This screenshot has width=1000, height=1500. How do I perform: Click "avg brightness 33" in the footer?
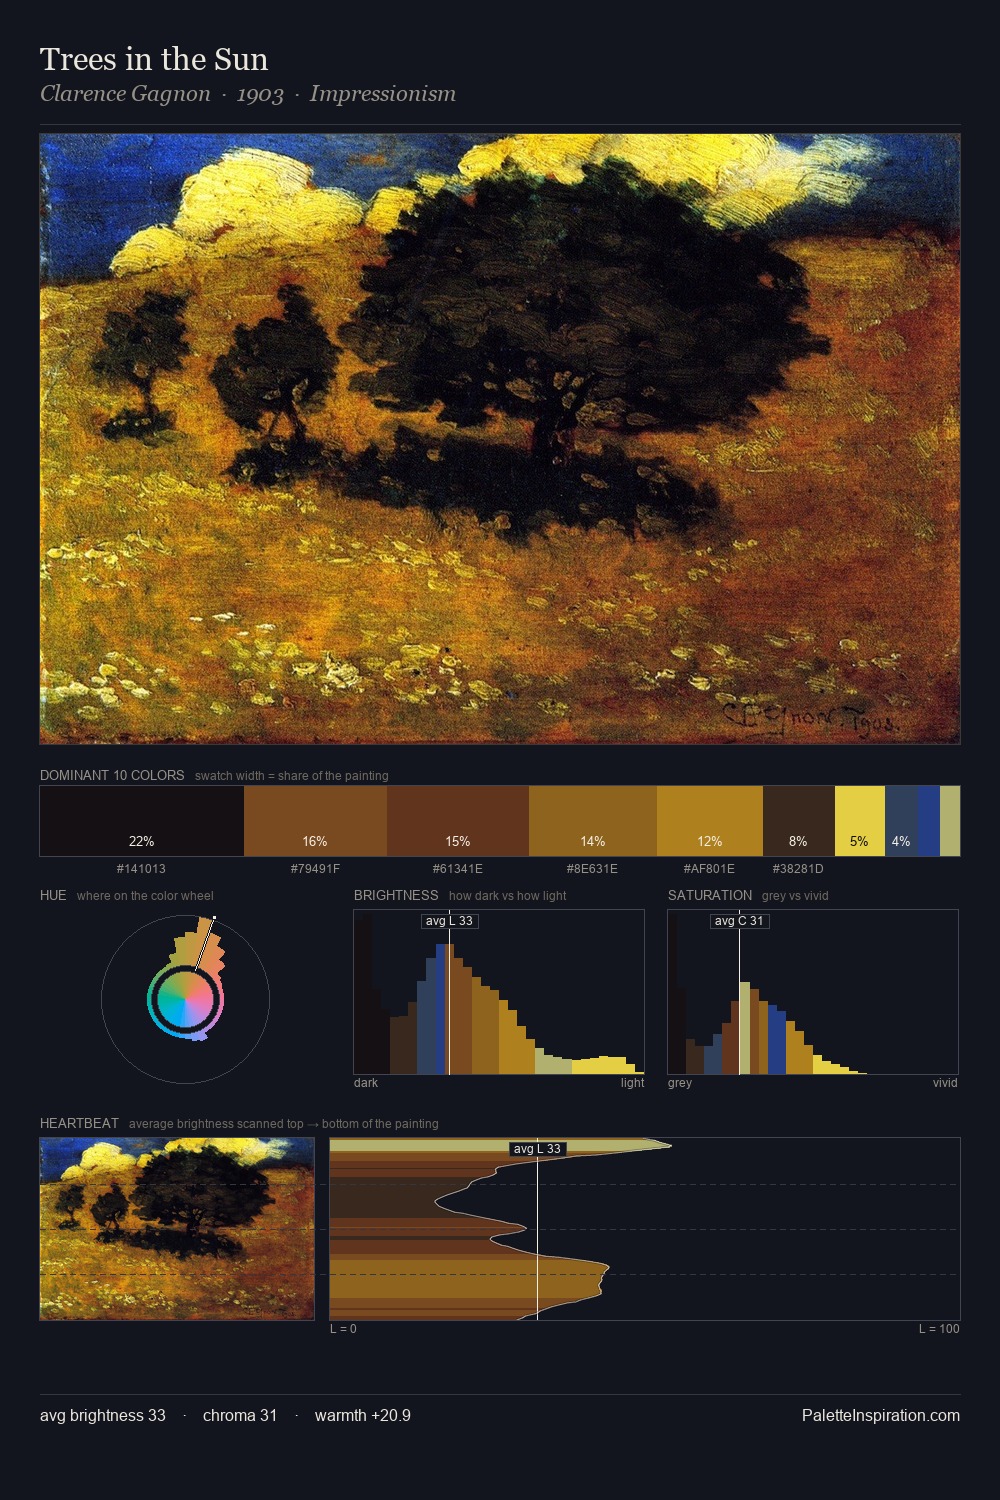pos(103,1416)
